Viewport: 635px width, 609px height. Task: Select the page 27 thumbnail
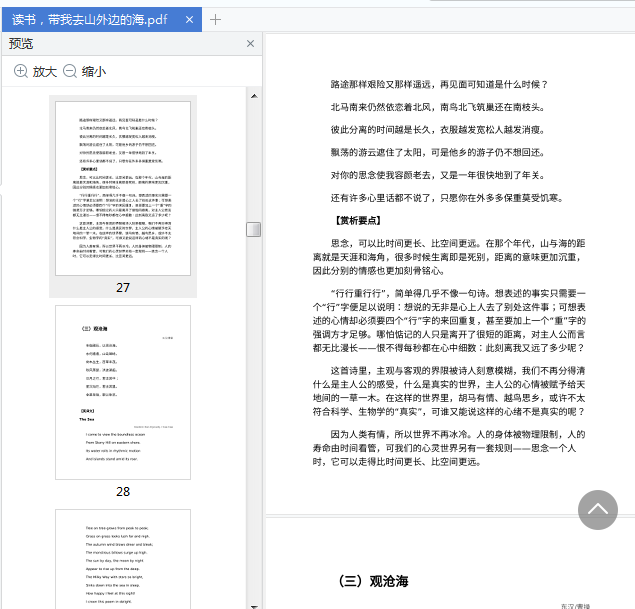click(123, 188)
